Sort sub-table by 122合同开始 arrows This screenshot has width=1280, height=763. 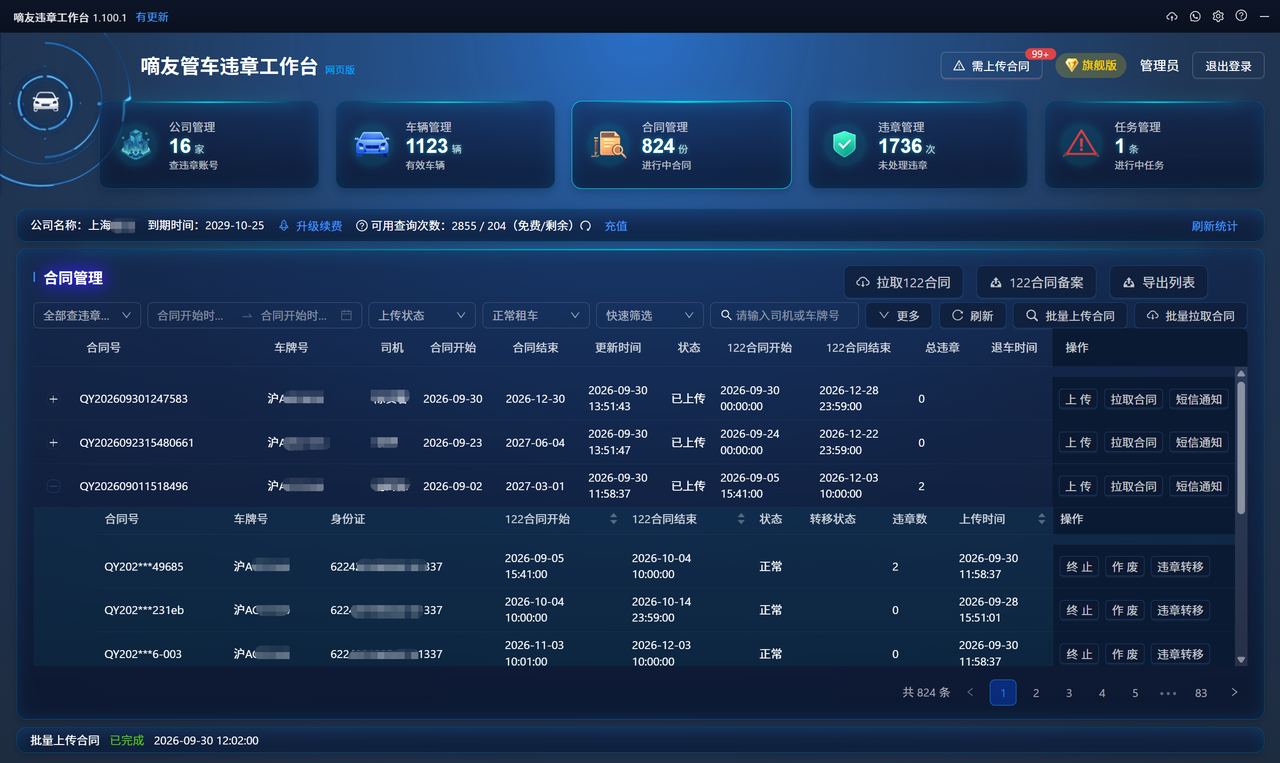pyautogui.click(x=614, y=519)
